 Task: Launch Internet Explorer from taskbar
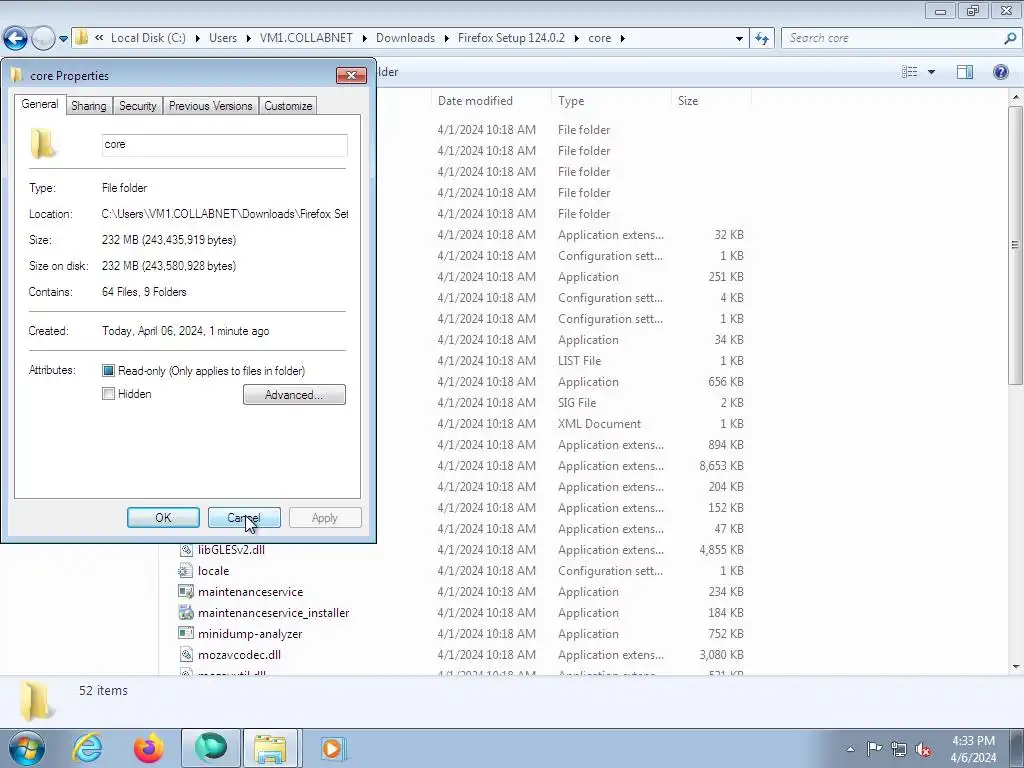pyautogui.click(x=87, y=748)
